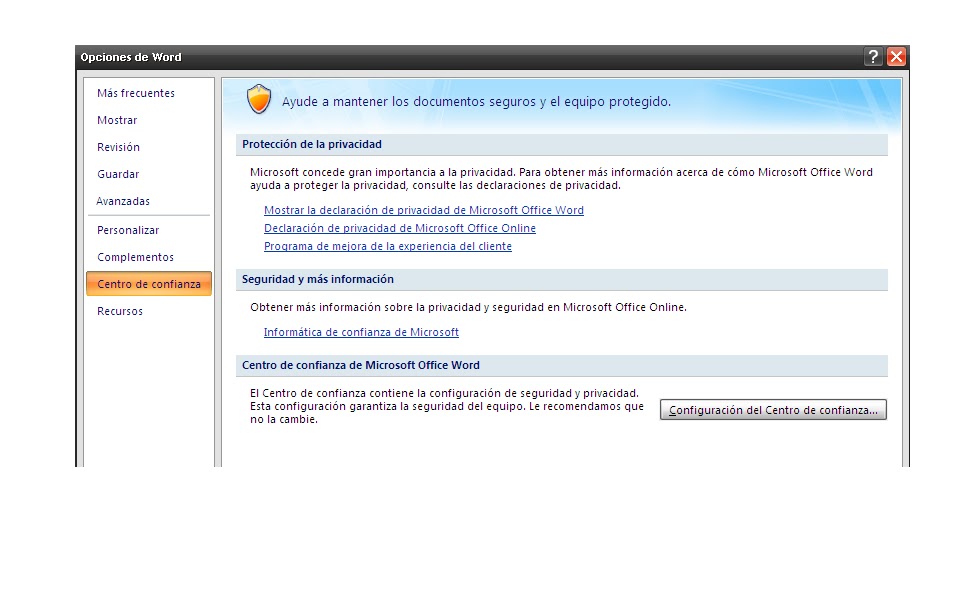Open Mostrar la declaración de privacidad link

pyautogui.click(x=423, y=210)
